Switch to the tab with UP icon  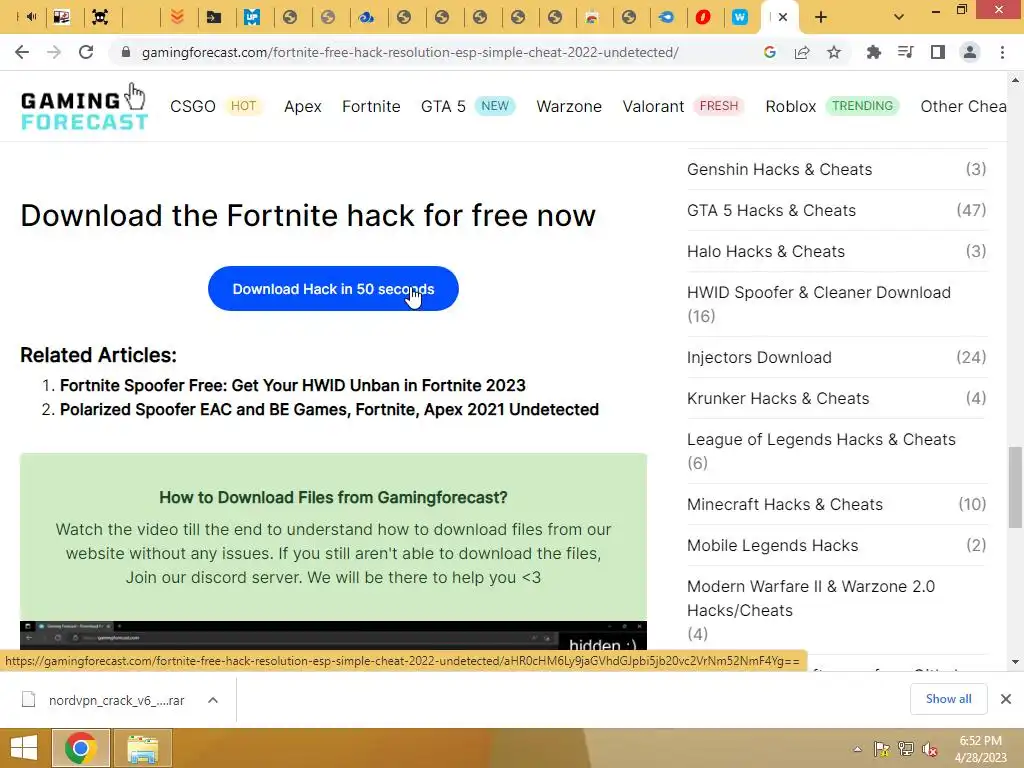point(252,17)
